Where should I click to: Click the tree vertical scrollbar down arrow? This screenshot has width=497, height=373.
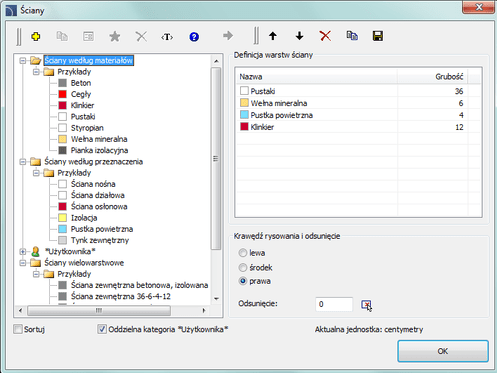[216, 299]
